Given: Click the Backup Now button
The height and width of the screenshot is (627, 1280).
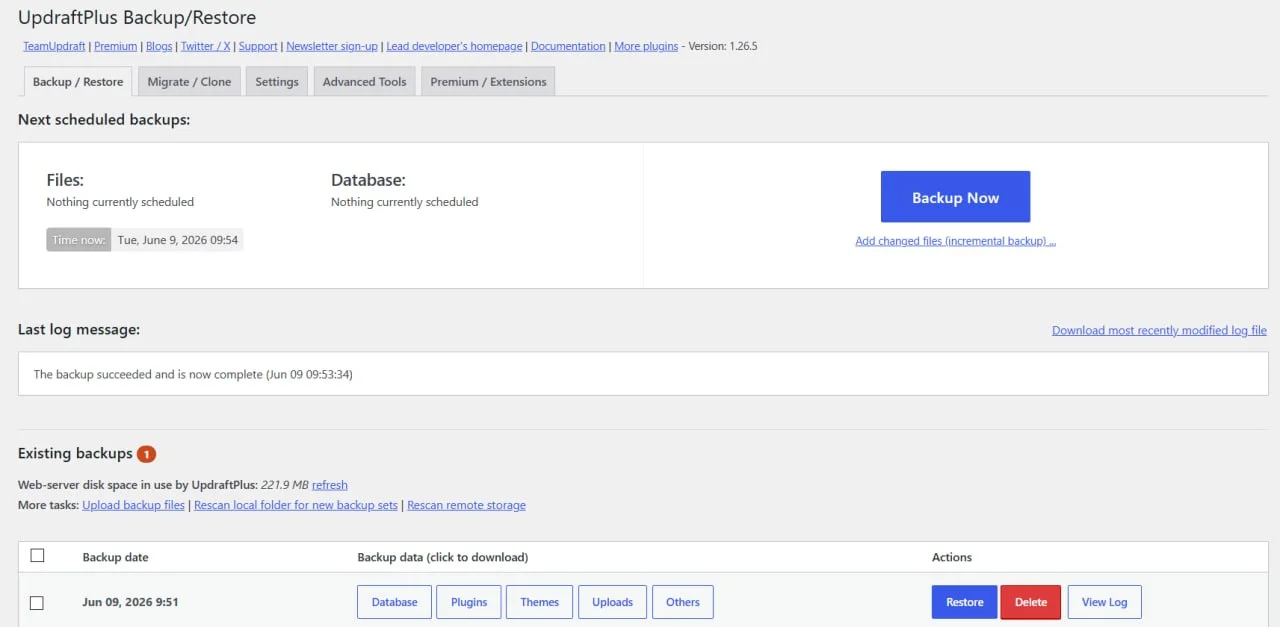Looking at the screenshot, I should point(955,197).
